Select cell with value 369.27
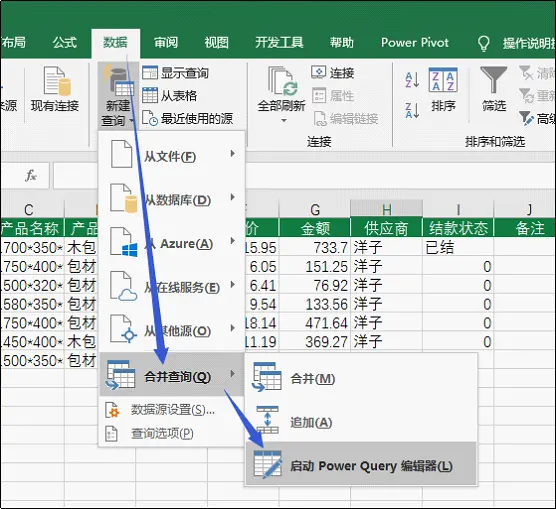The width and height of the screenshot is (556, 509). point(315,342)
